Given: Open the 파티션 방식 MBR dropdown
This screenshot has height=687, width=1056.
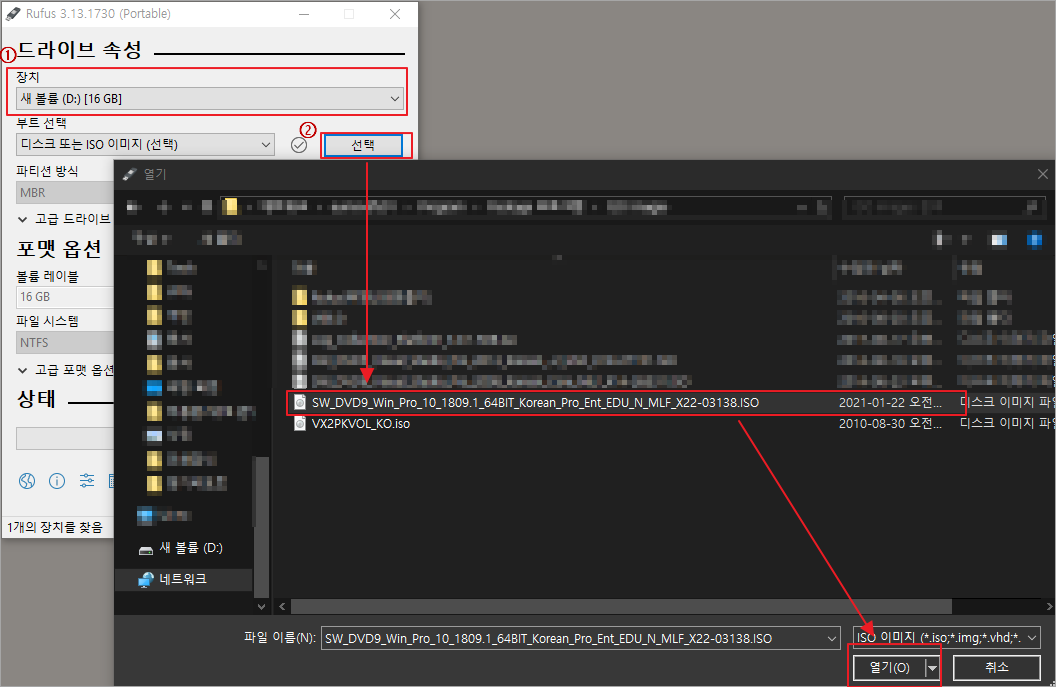Looking at the screenshot, I should [65, 193].
